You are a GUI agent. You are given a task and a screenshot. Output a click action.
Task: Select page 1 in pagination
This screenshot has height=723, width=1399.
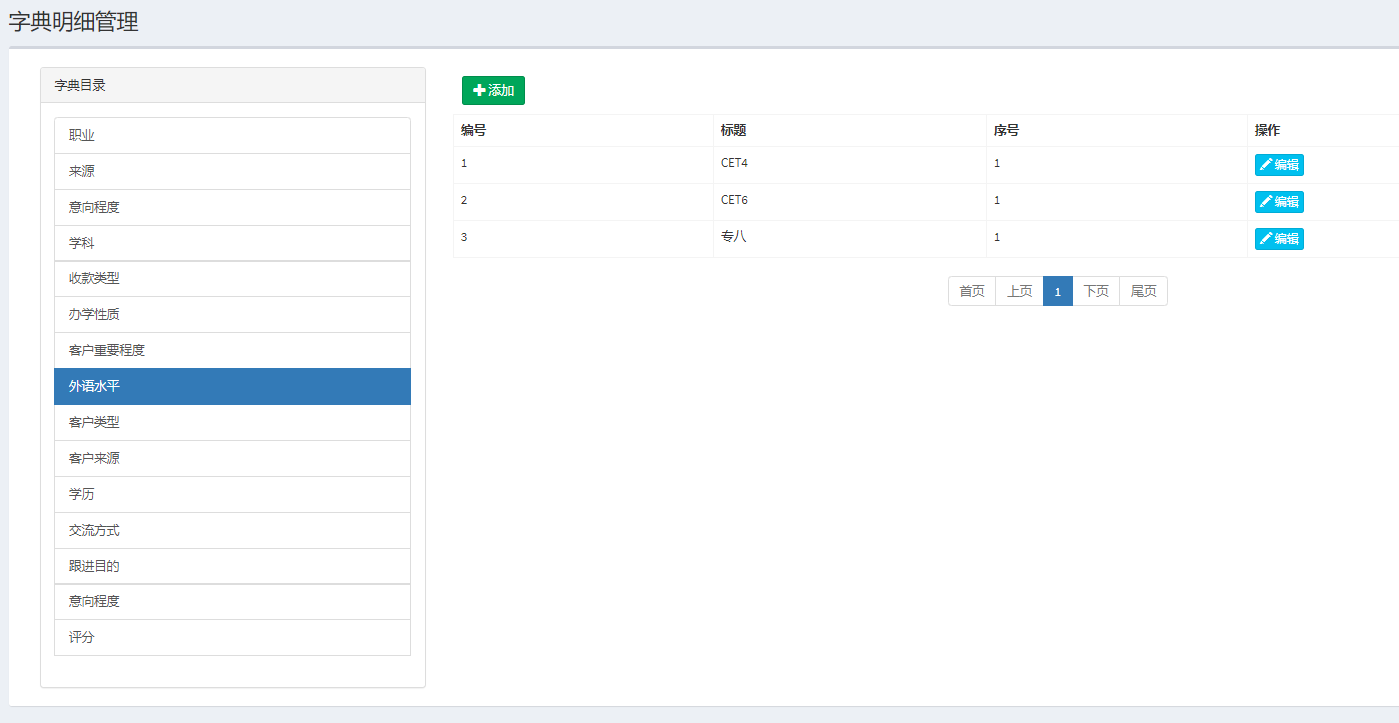1058,291
